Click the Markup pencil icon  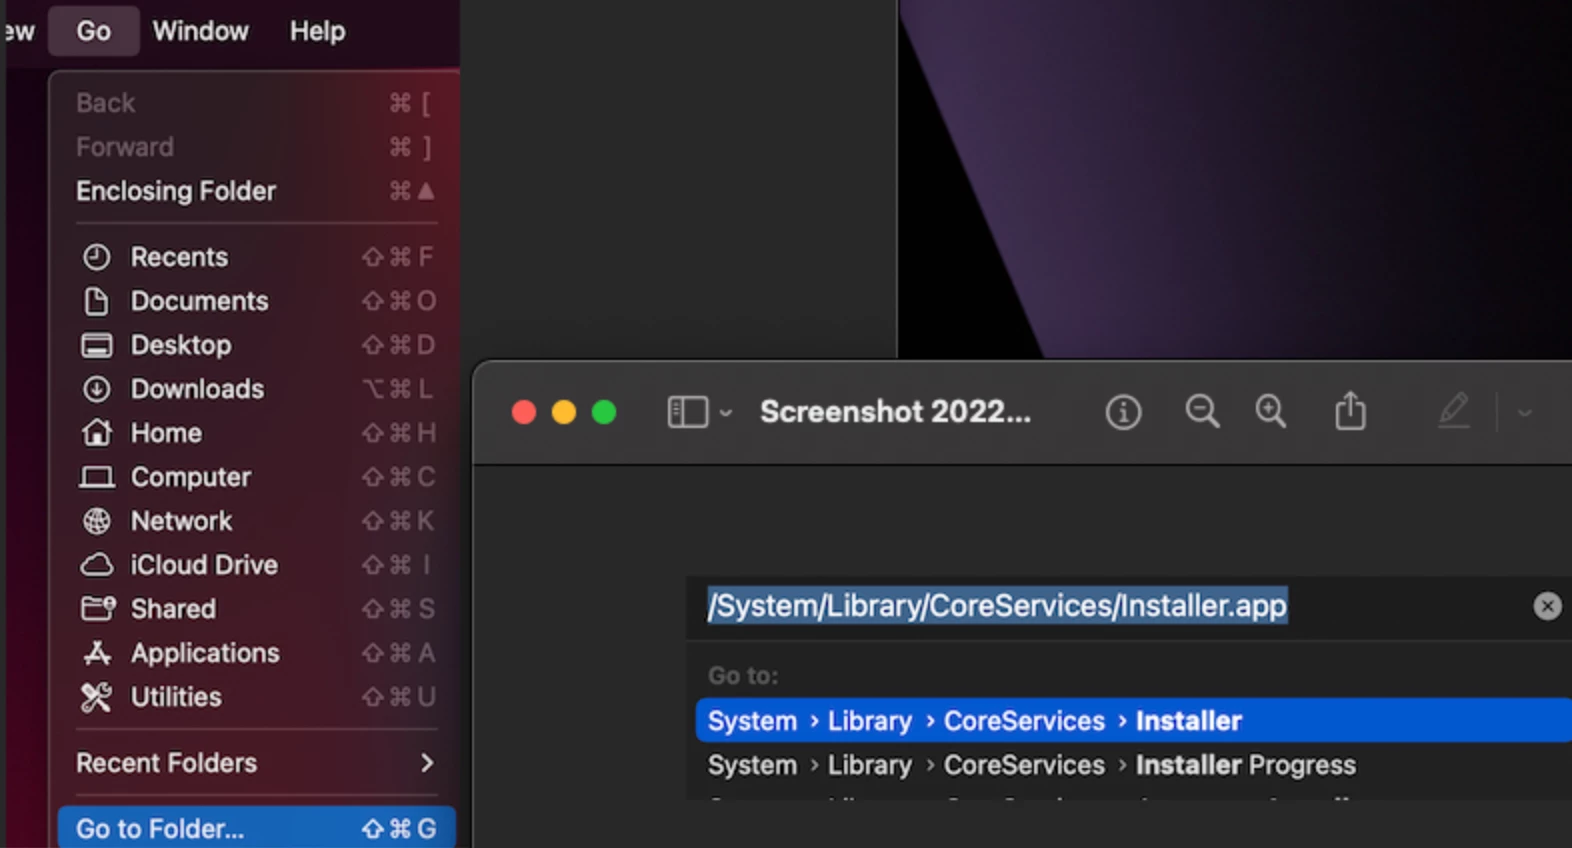[x=1453, y=411]
